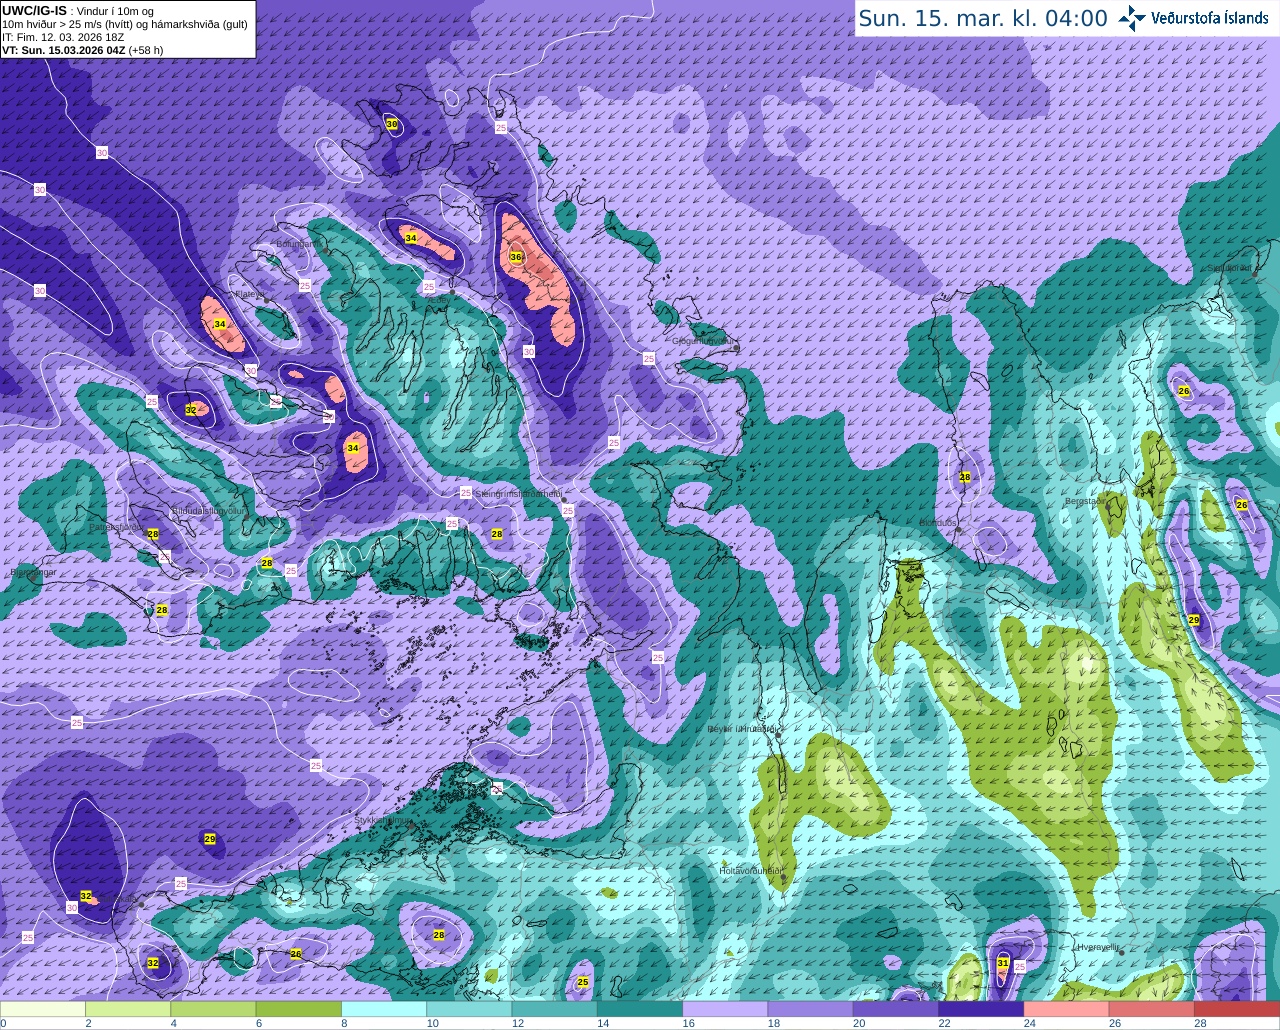Image resolution: width=1280 pixels, height=1030 pixels.
Task: Click the station dot next to Hveravellir
Action: point(1121,953)
